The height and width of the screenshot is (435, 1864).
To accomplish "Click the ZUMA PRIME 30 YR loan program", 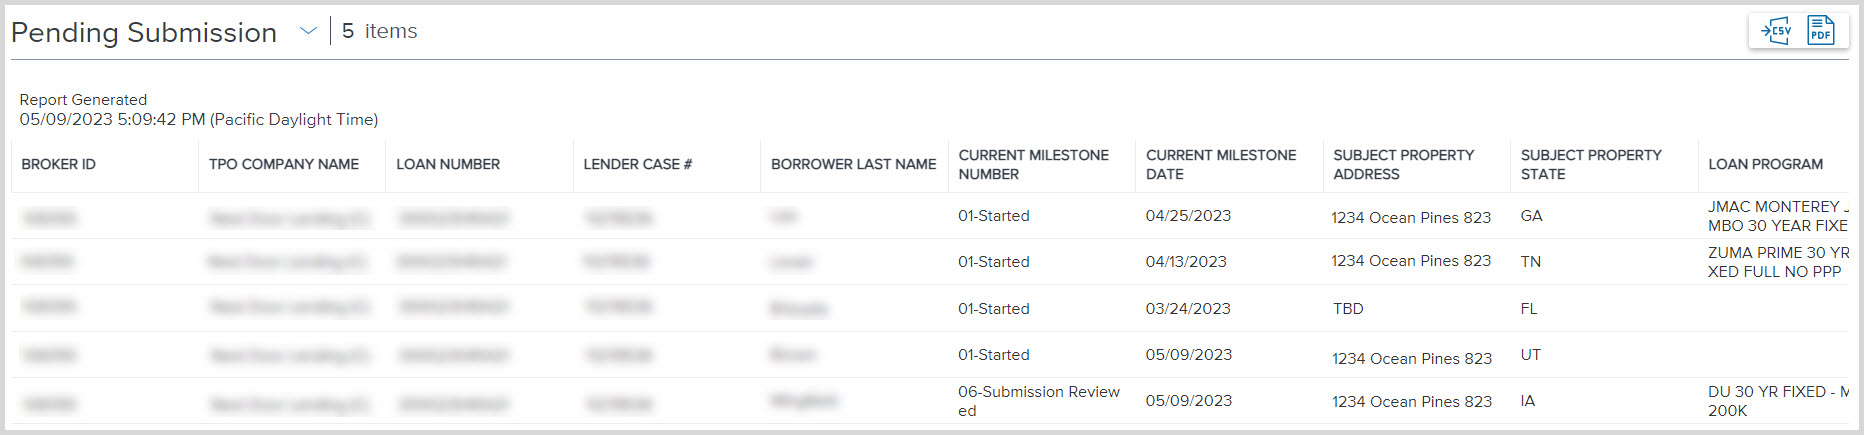I will [x=1777, y=262].
